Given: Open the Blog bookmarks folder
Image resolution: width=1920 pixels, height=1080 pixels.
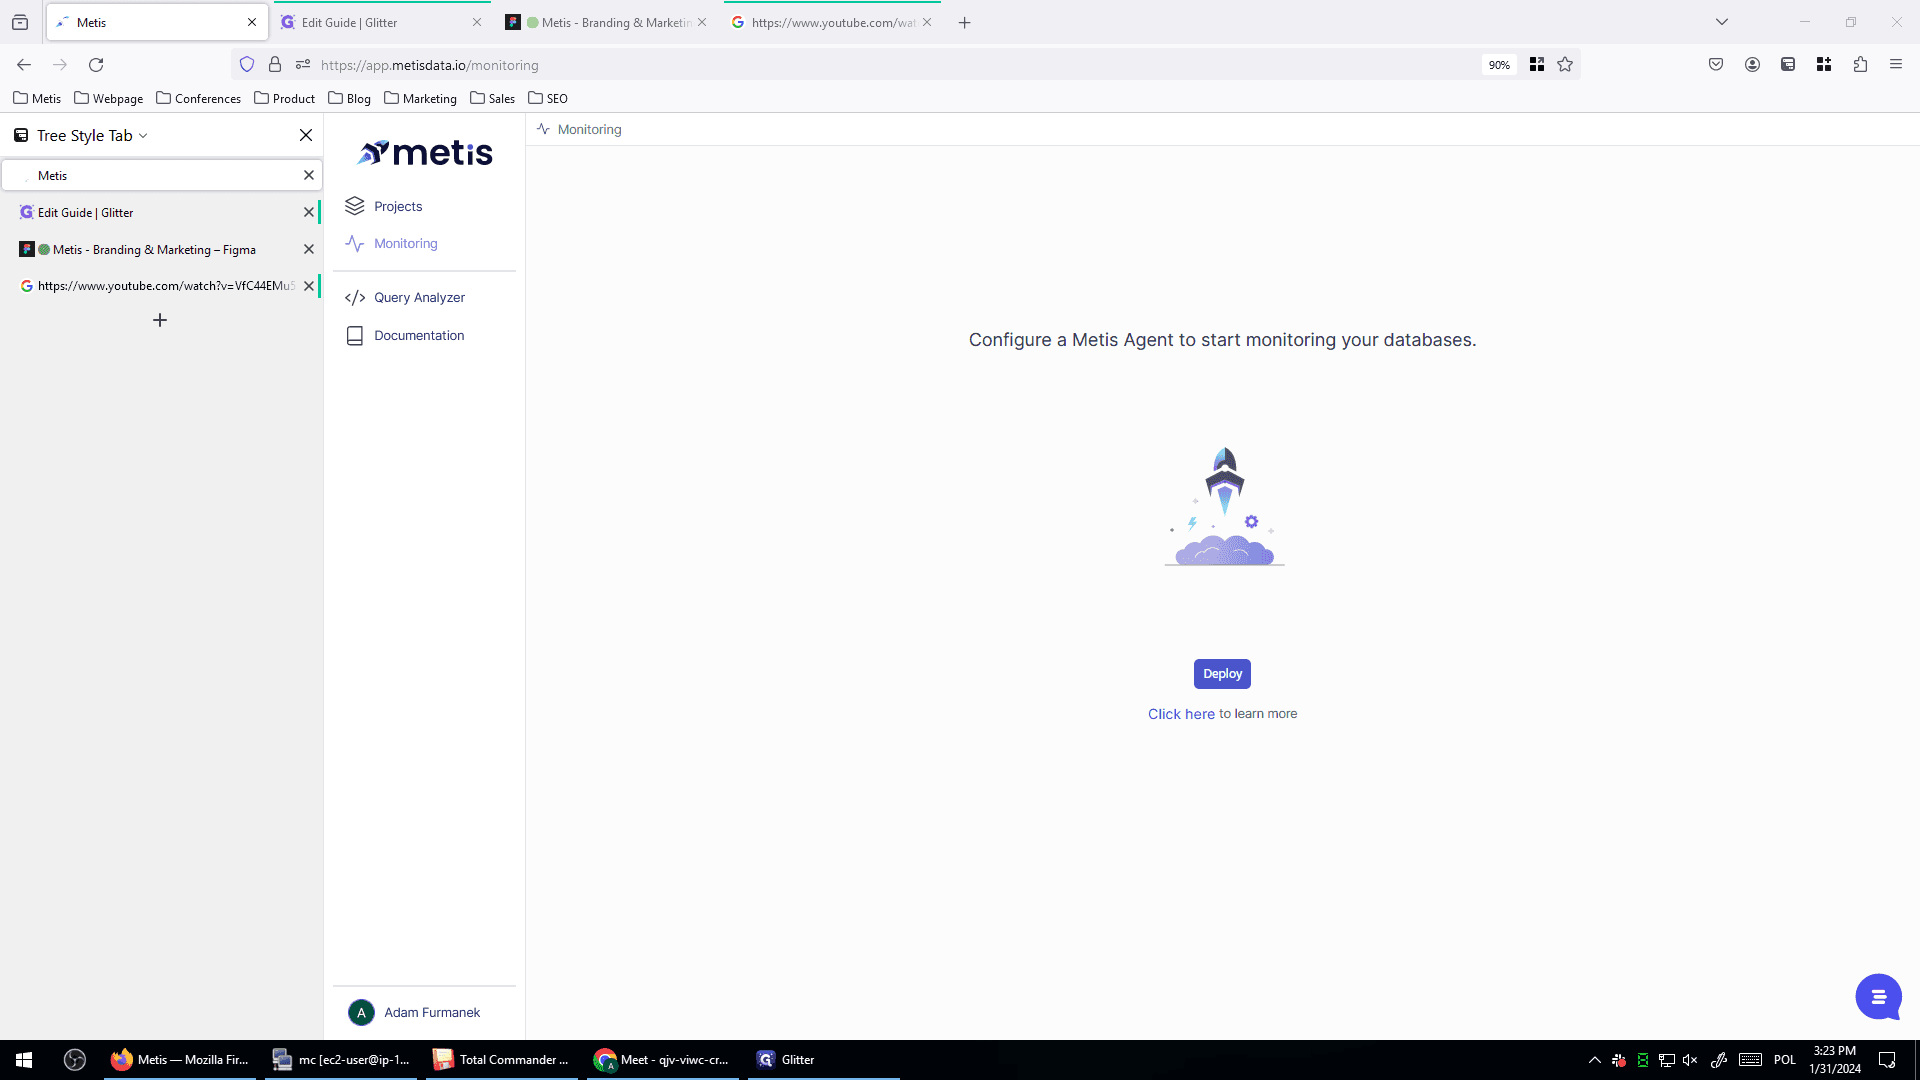Looking at the screenshot, I should [349, 99].
